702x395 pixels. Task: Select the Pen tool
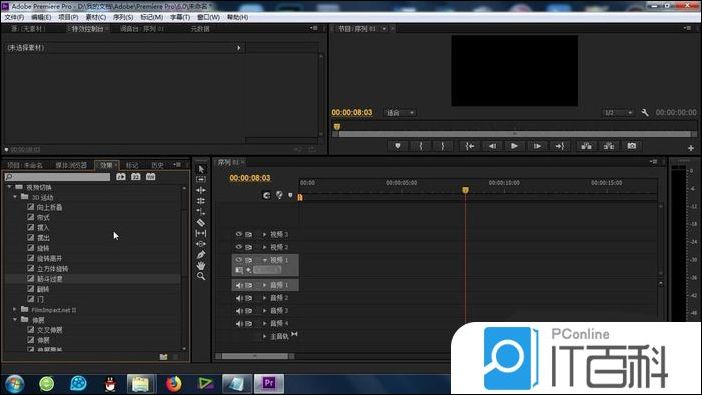click(201, 255)
